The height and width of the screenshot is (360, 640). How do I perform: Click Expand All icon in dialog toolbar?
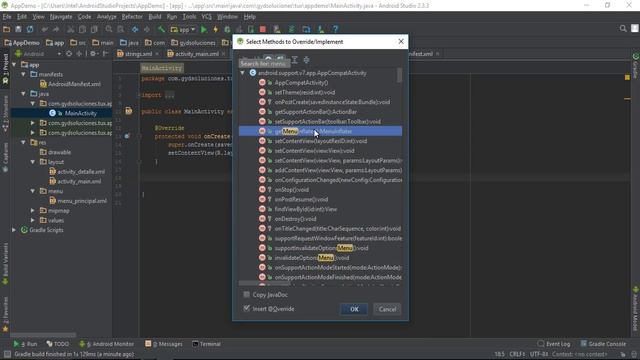tap(295, 60)
